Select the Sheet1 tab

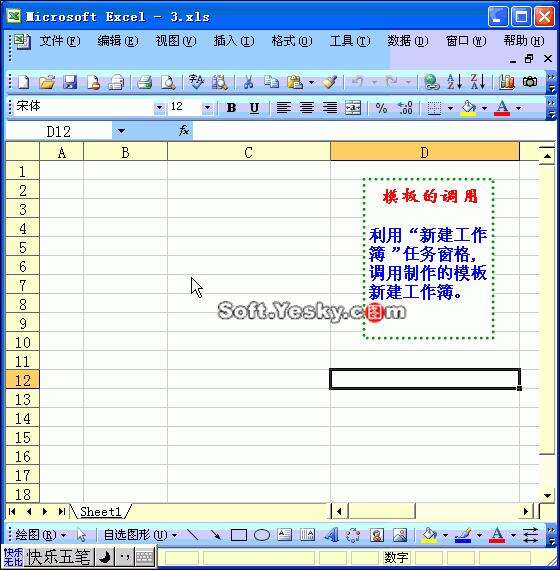click(x=100, y=512)
